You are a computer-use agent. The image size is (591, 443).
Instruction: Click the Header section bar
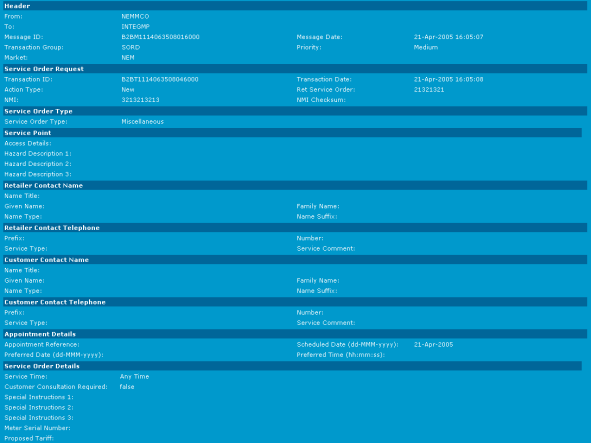pos(295,6)
